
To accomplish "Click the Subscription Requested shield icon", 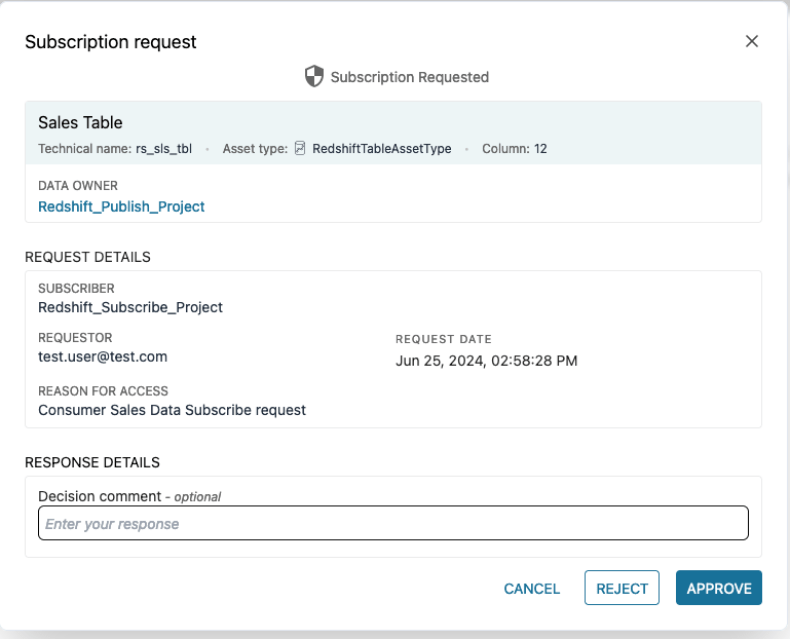I will 314,76.
